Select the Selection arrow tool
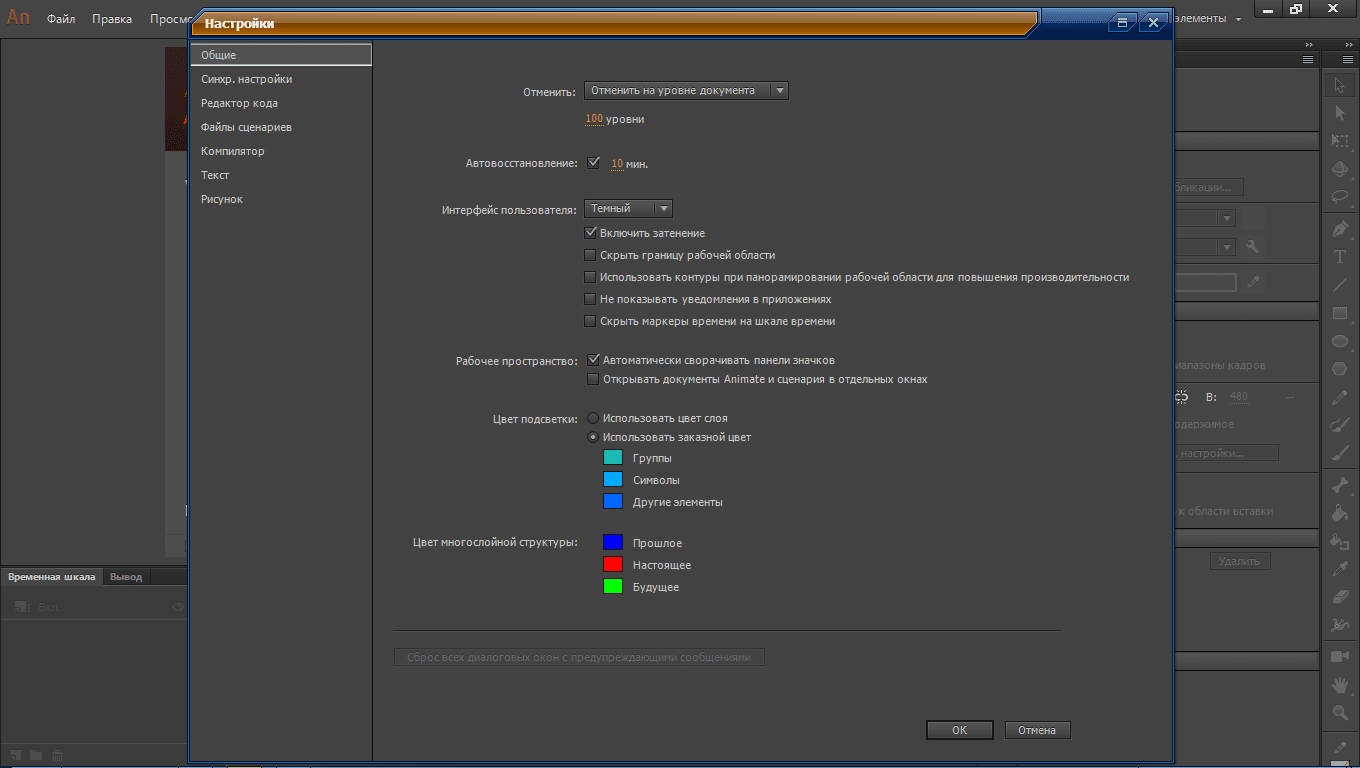This screenshot has width=1360, height=768. 1340,86
